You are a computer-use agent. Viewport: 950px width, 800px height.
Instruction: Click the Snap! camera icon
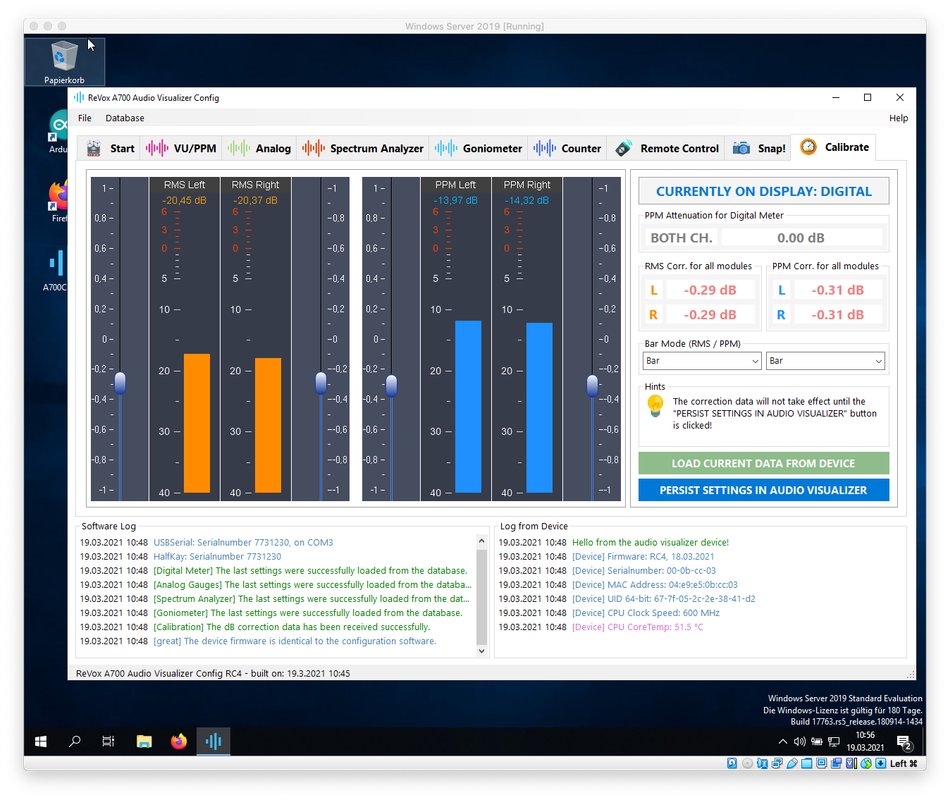[741, 148]
